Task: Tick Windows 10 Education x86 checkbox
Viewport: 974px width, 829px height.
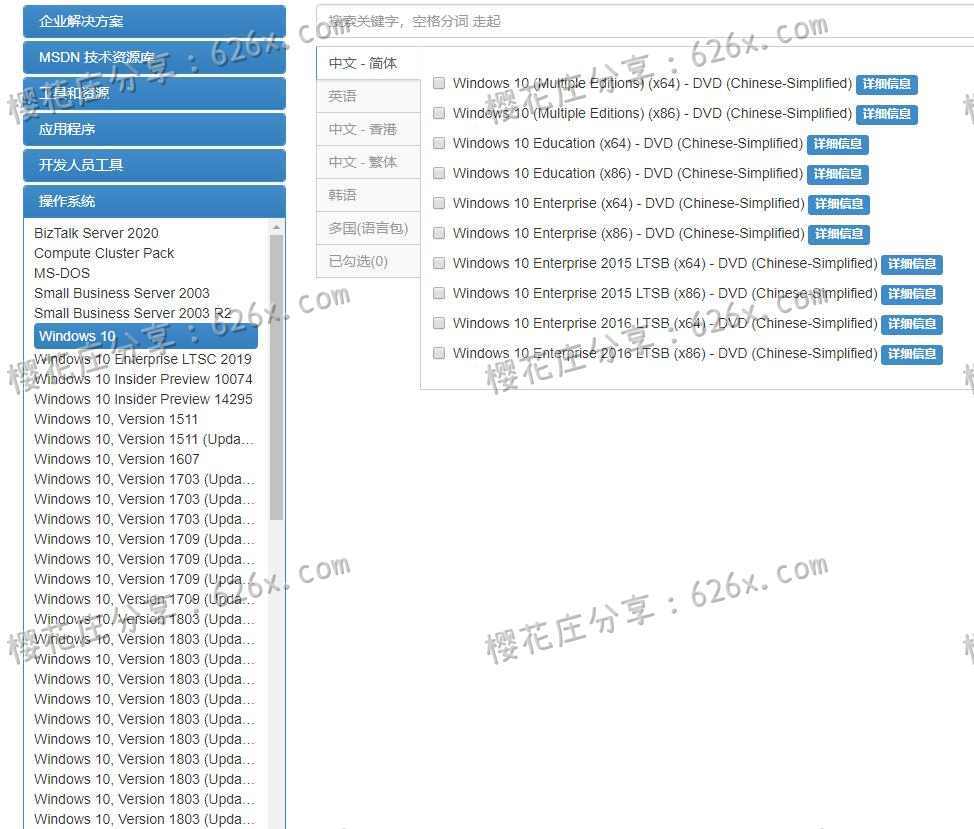Action: [x=439, y=173]
